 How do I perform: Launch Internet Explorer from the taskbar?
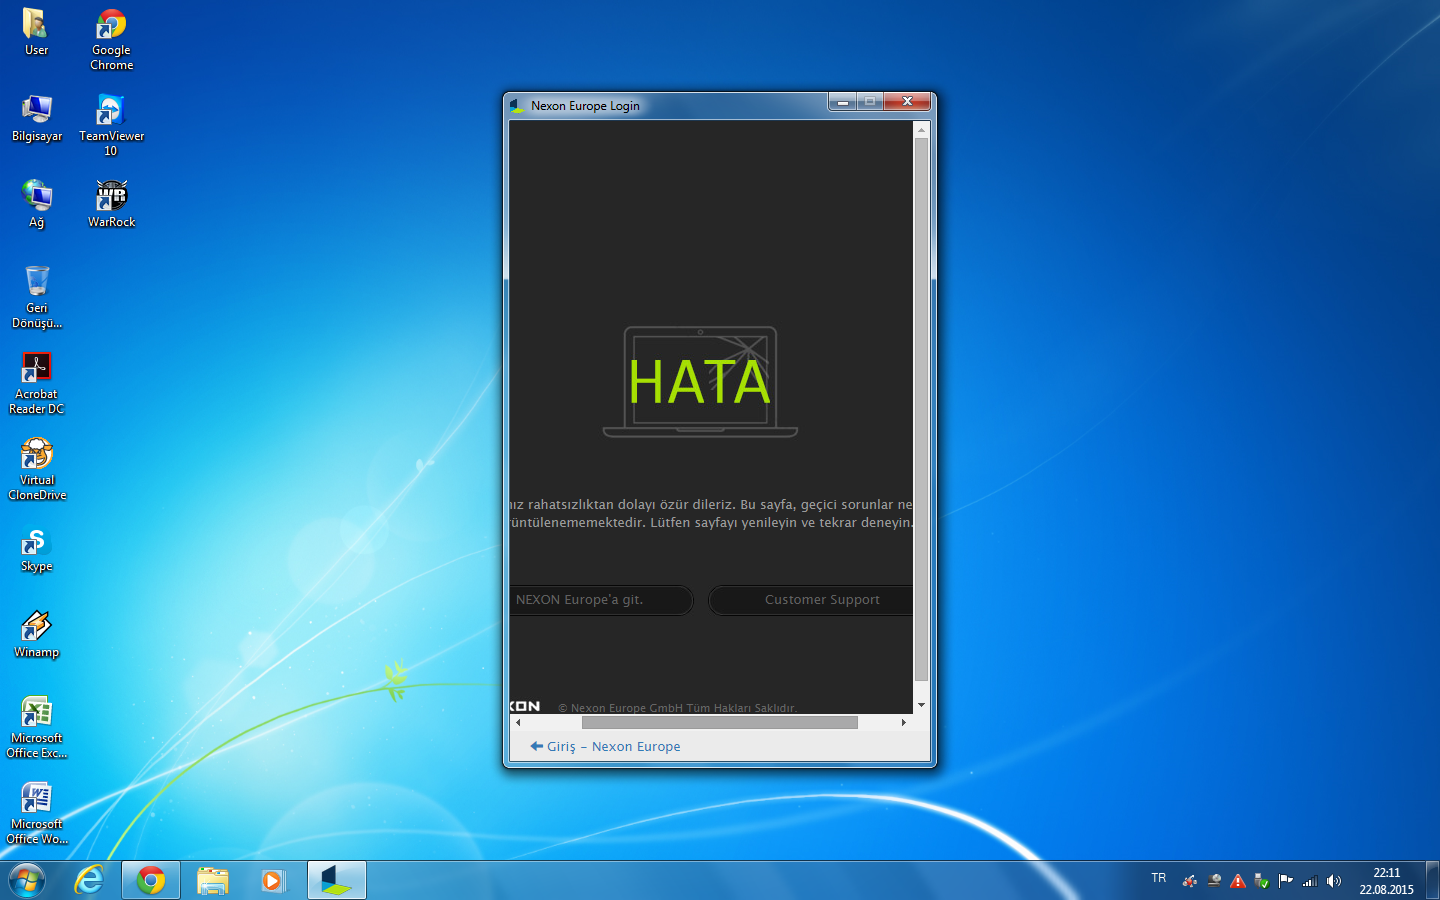90,880
